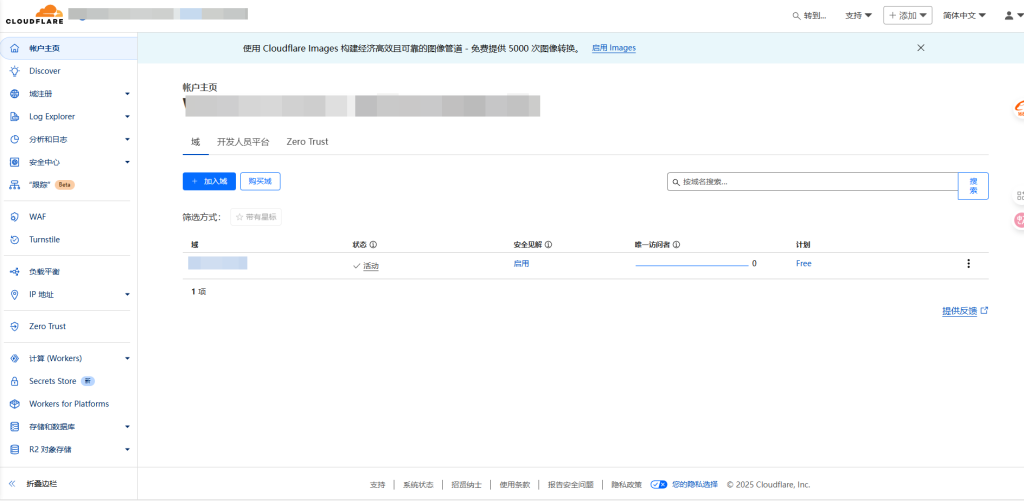
Task: Open WAF in the sidebar
Action: click(x=38, y=217)
